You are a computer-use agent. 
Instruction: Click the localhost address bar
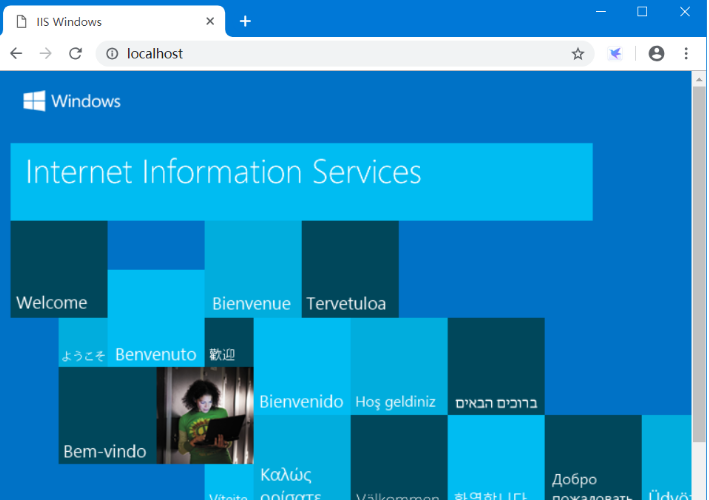pyautogui.click(x=345, y=54)
